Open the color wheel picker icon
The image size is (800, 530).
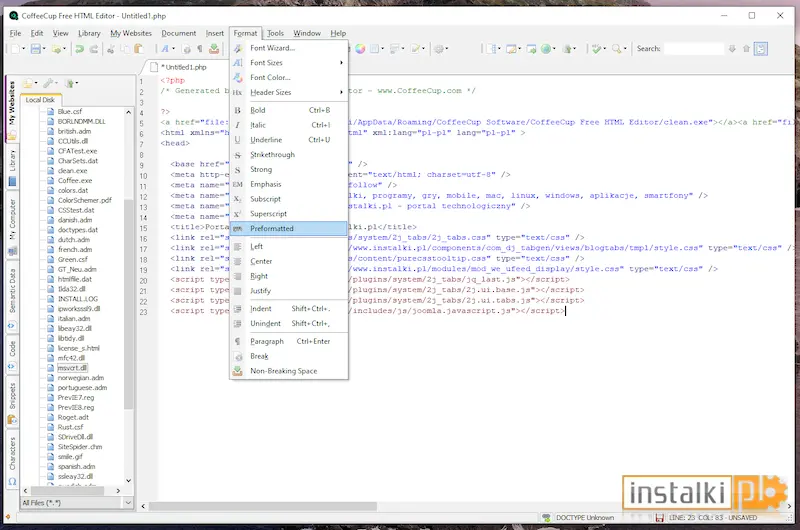pyautogui.click(x=360, y=49)
